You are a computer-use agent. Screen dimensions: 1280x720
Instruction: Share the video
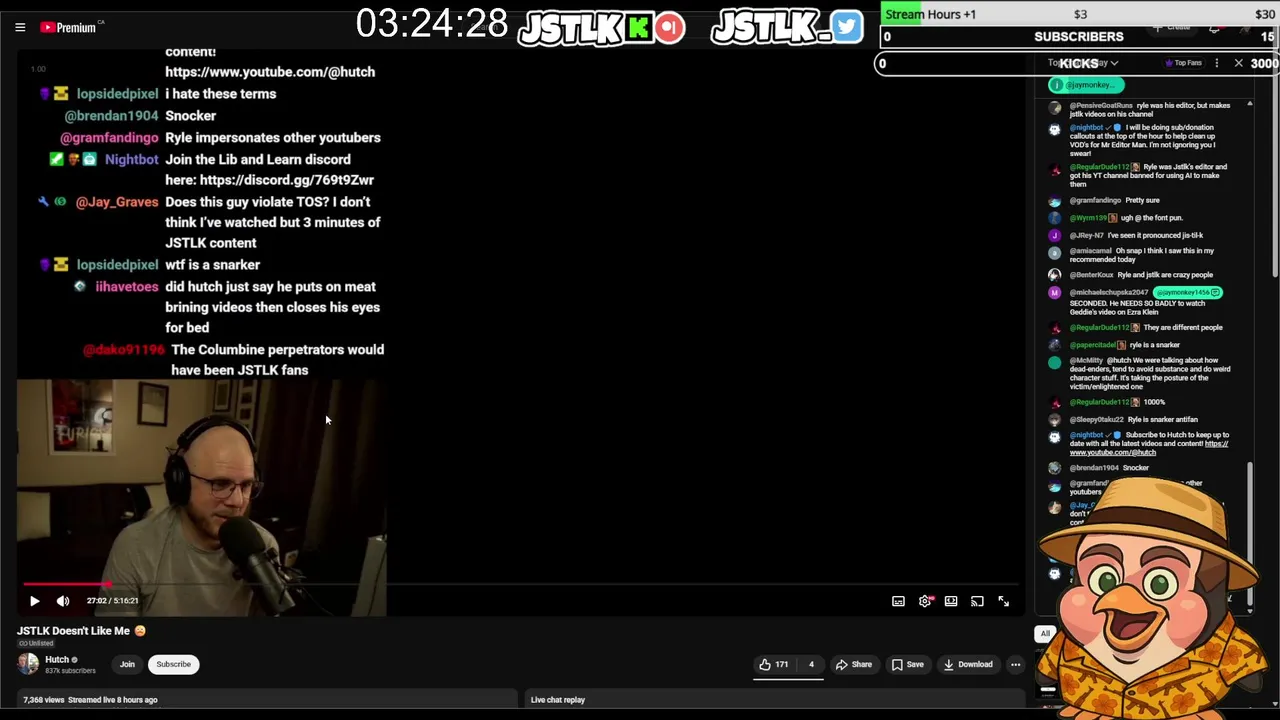[854, 664]
